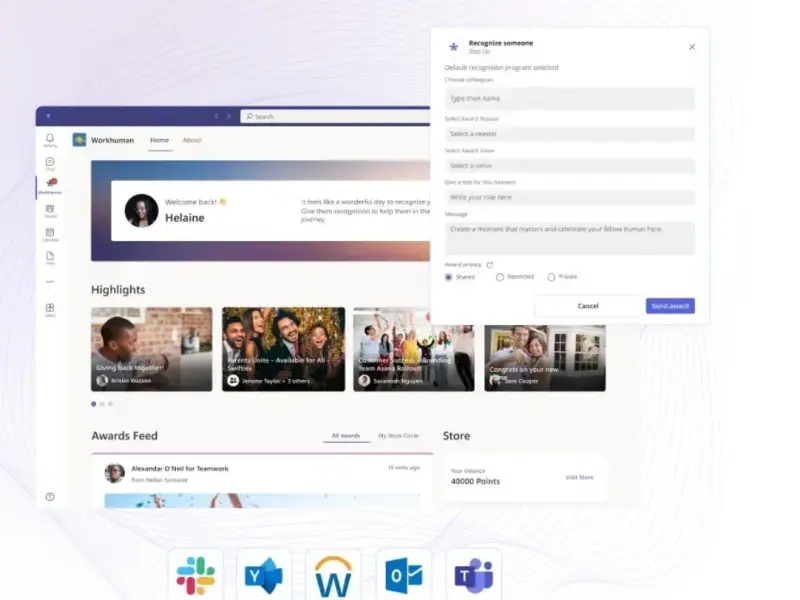The width and height of the screenshot is (800, 600).
Task: Switch to the About tab
Action: pos(192,140)
